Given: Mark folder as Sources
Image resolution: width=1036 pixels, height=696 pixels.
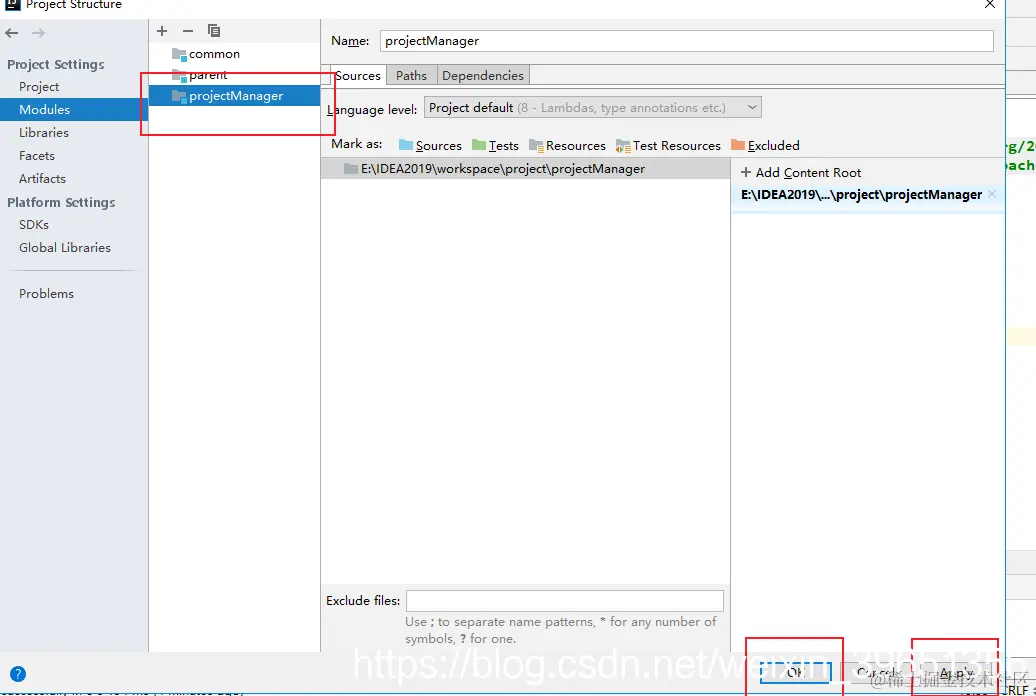Looking at the screenshot, I should pyautogui.click(x=430, y=145).
